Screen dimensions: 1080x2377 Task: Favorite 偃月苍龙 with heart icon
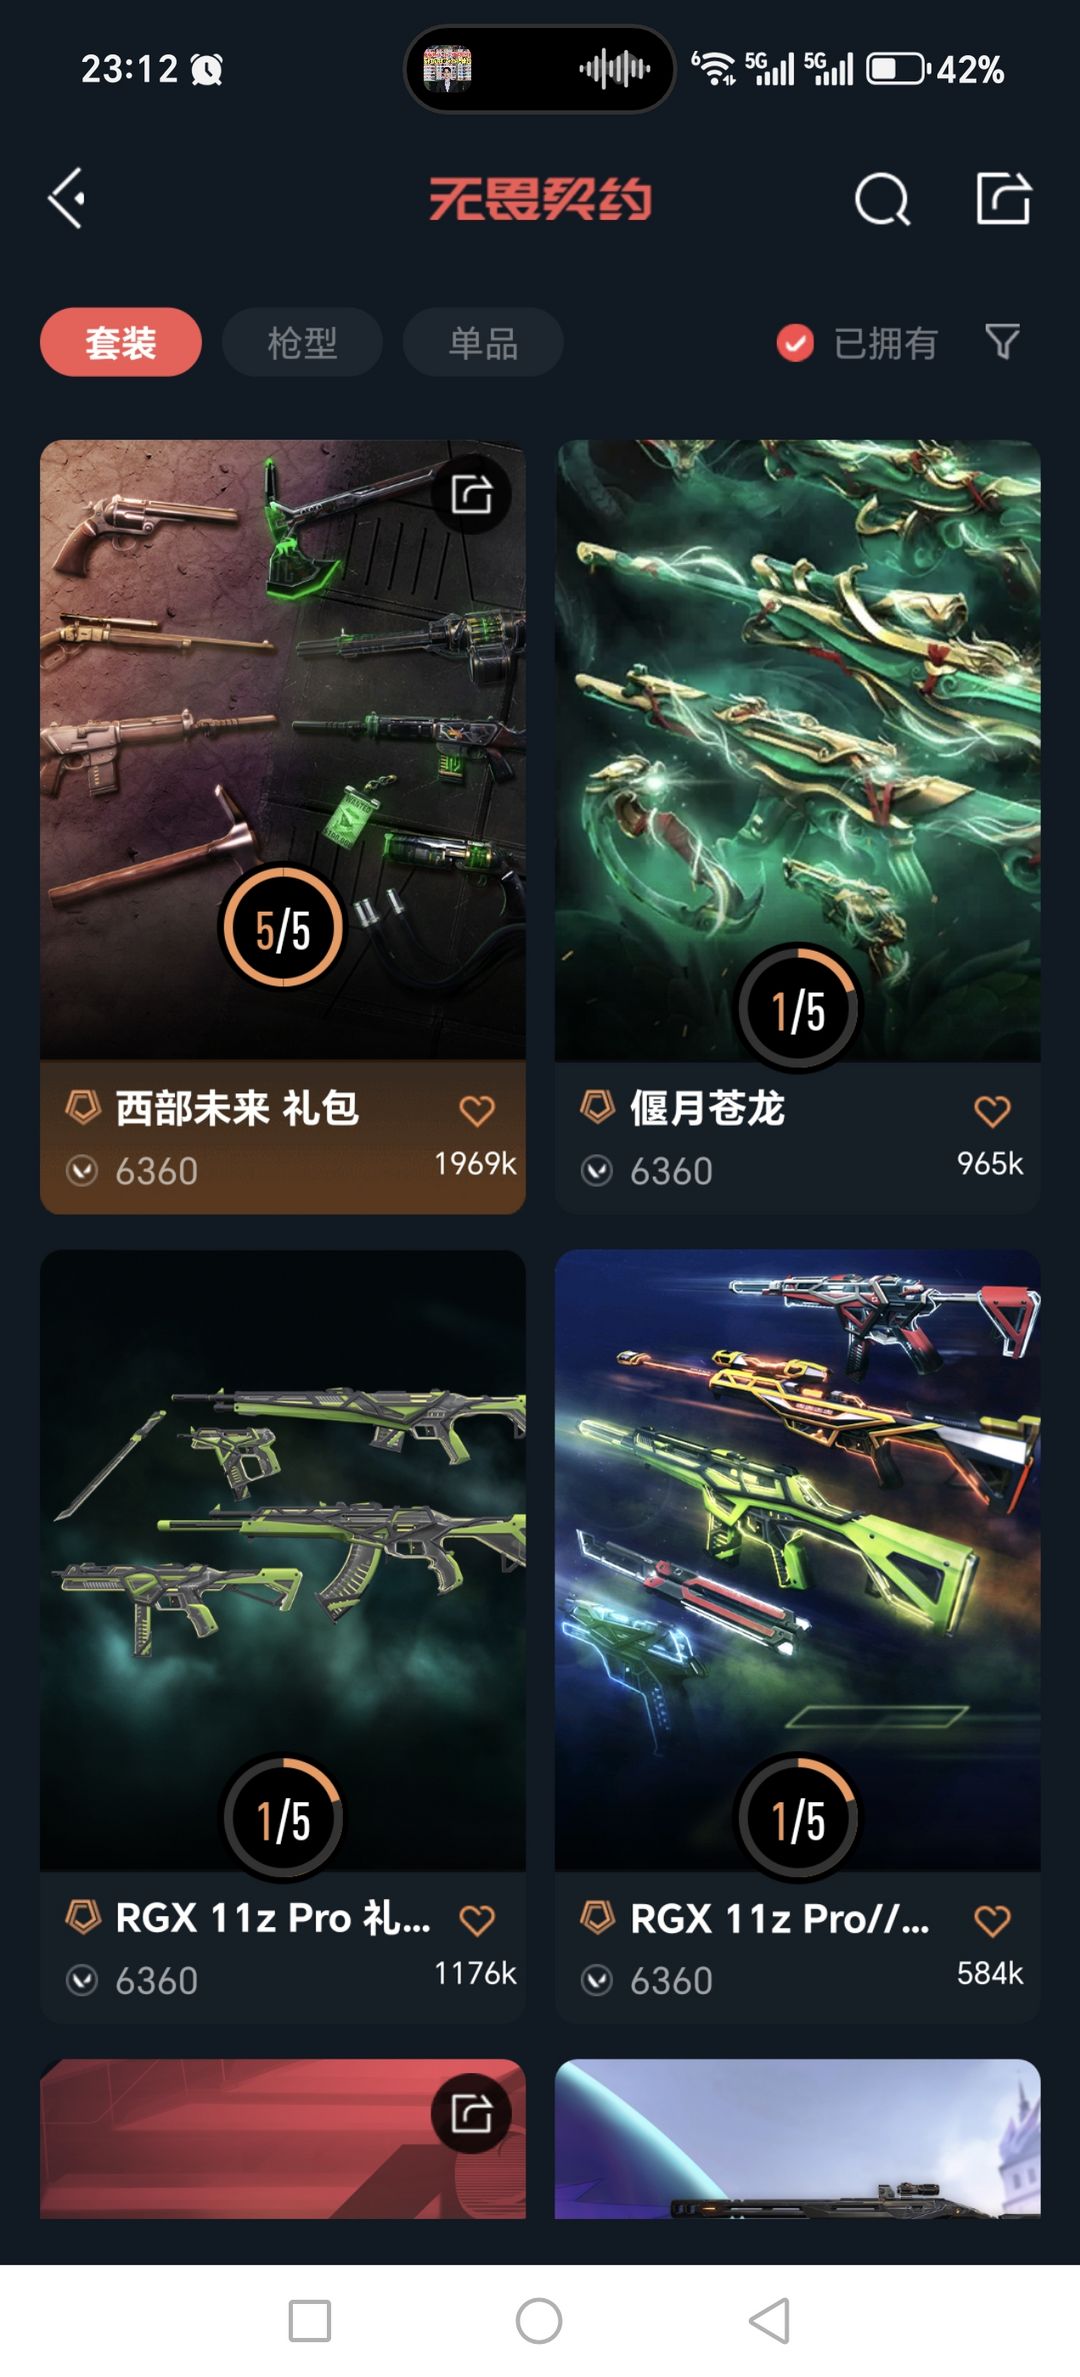(992, 1110)
